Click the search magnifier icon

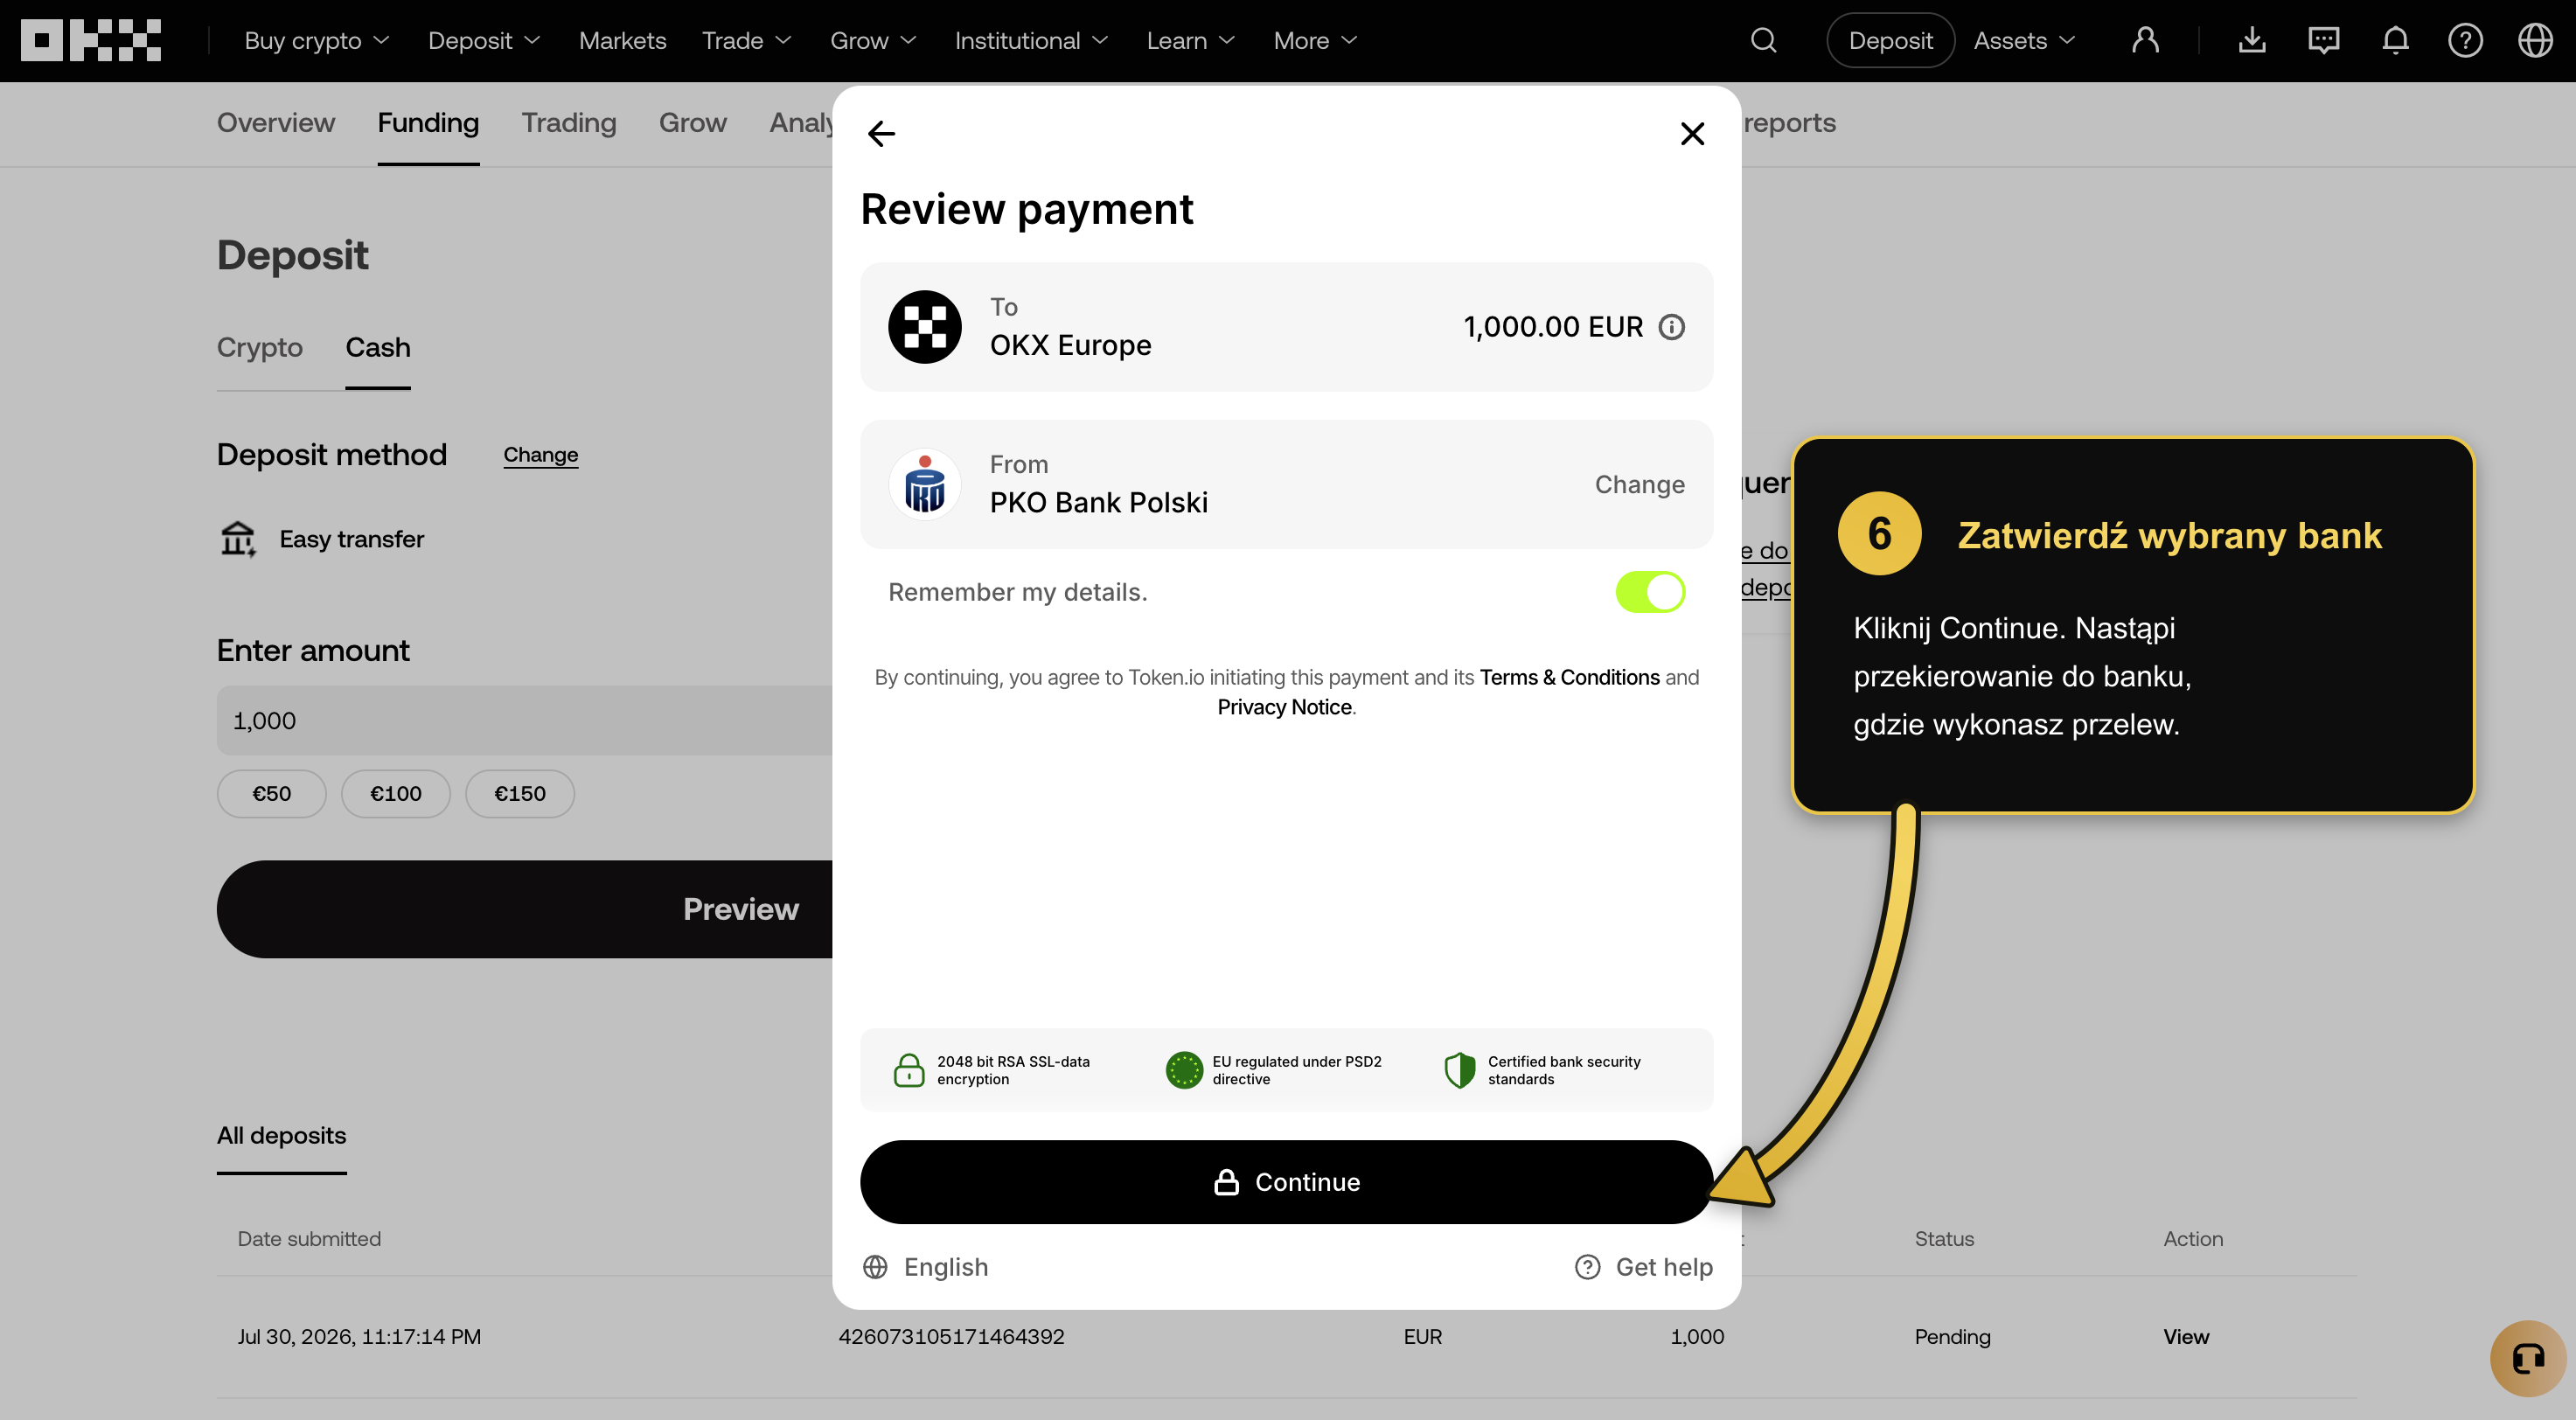click(1763, 41)
